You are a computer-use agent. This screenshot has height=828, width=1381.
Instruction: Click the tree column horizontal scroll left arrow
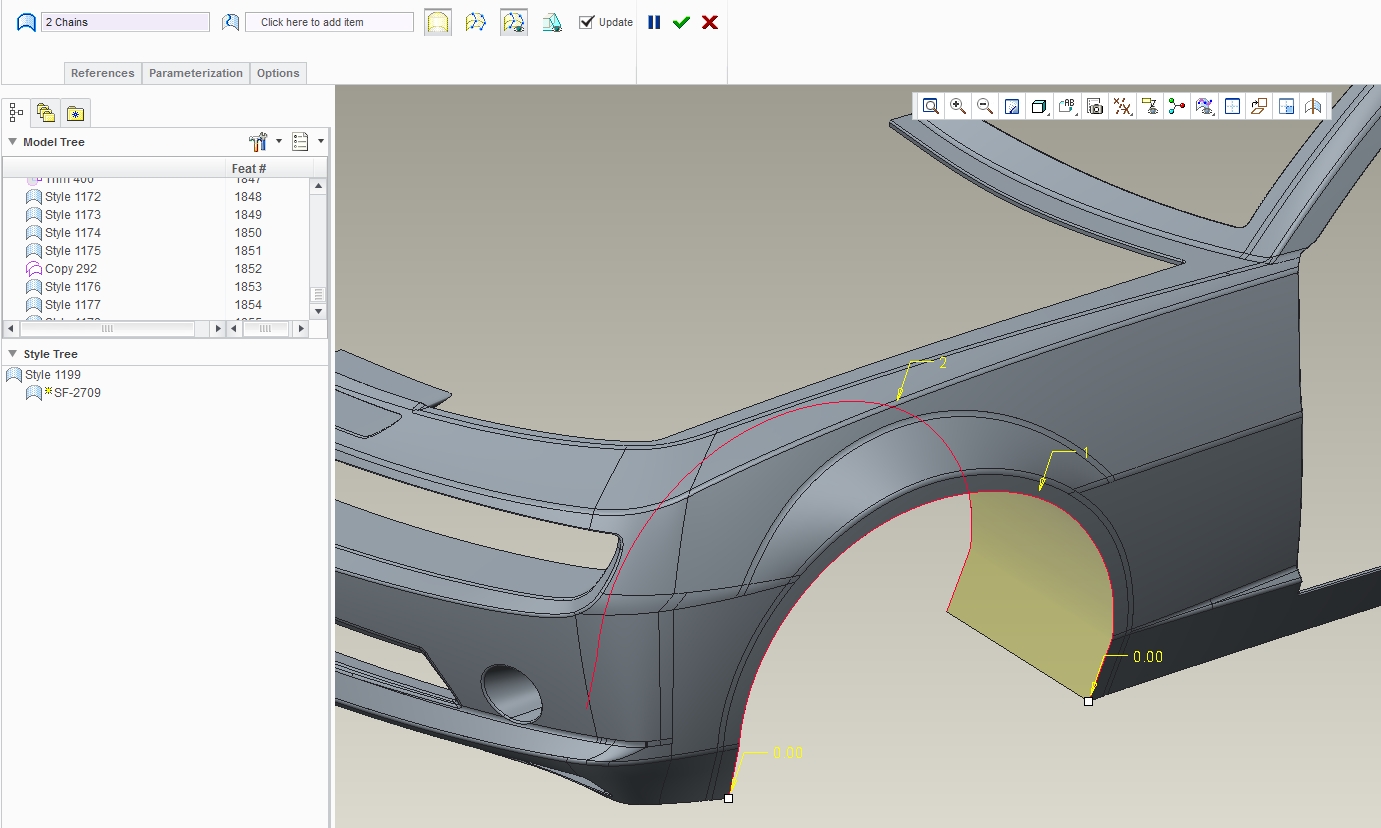click(x=11, y=328)
